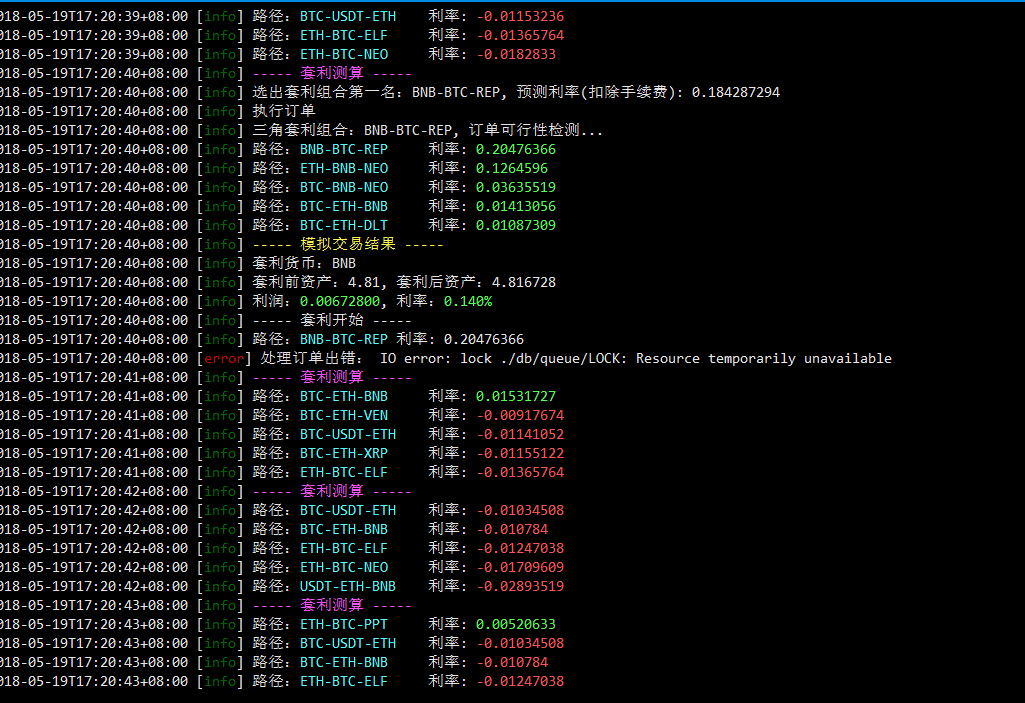Screen dimensions: 1025x703
Task: Click the BTC-ETH-VEN path name
Action: click(x=344, y=415)
